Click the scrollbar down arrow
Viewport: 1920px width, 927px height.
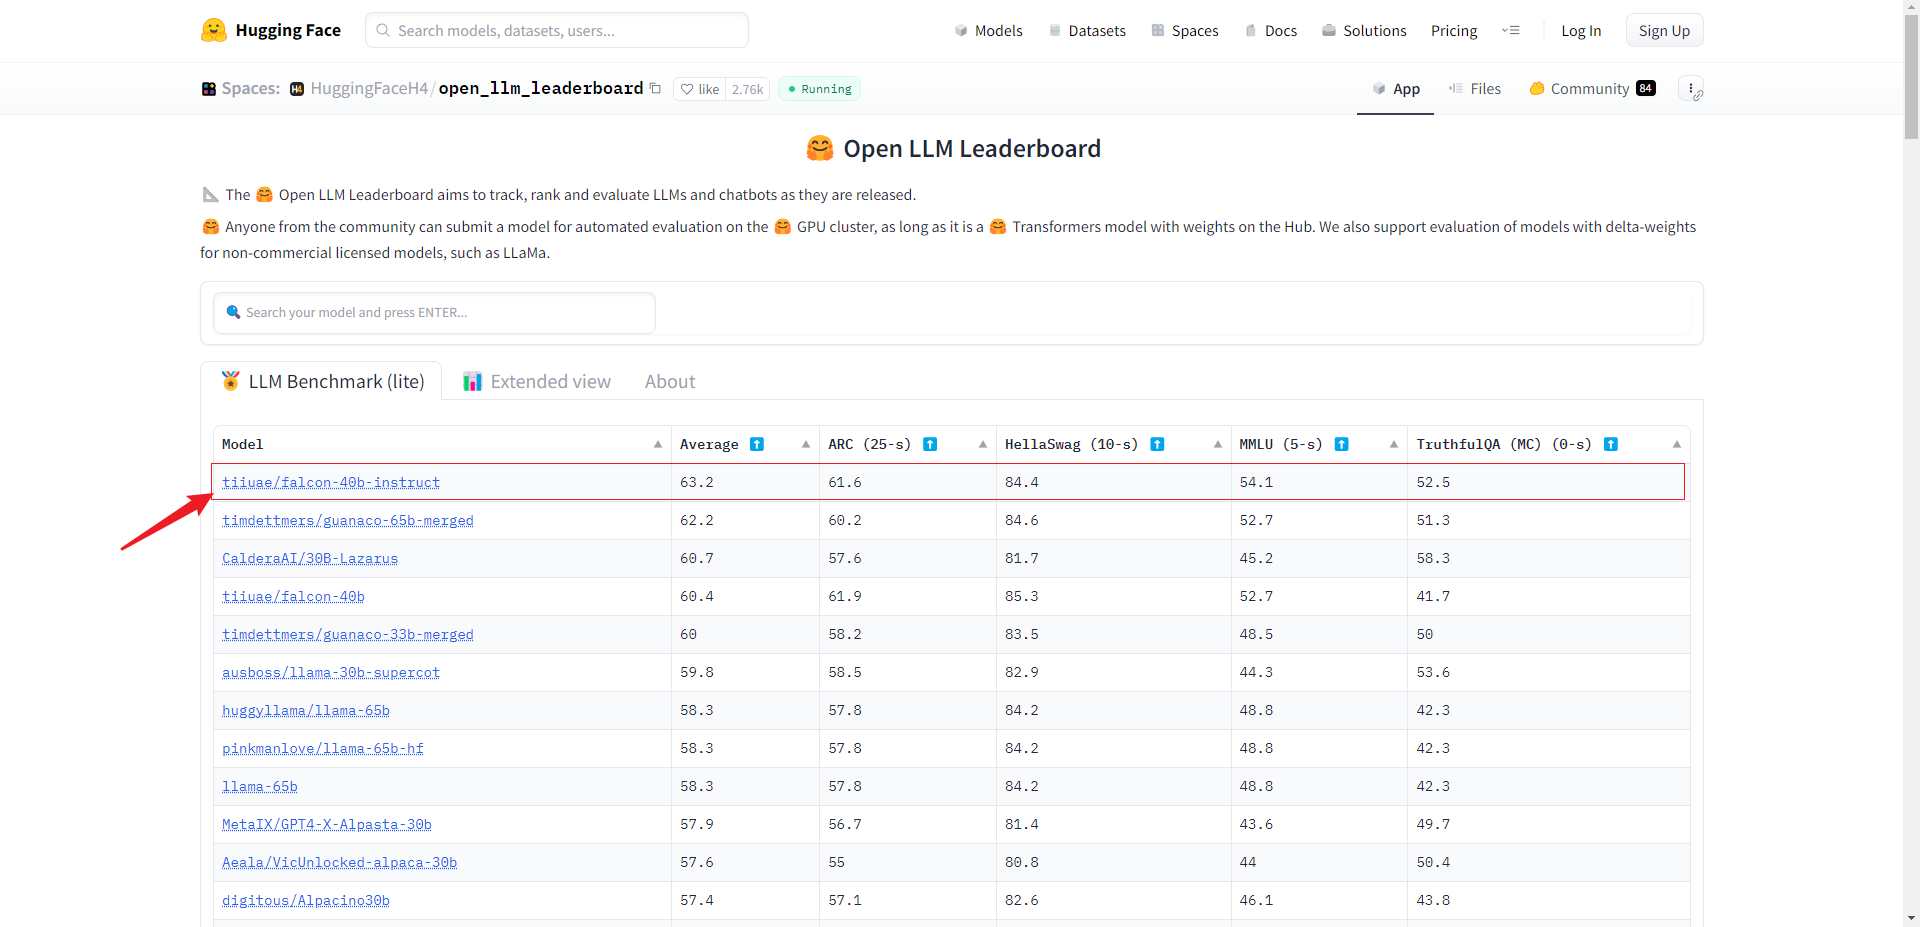click(x=1911, y=918)
